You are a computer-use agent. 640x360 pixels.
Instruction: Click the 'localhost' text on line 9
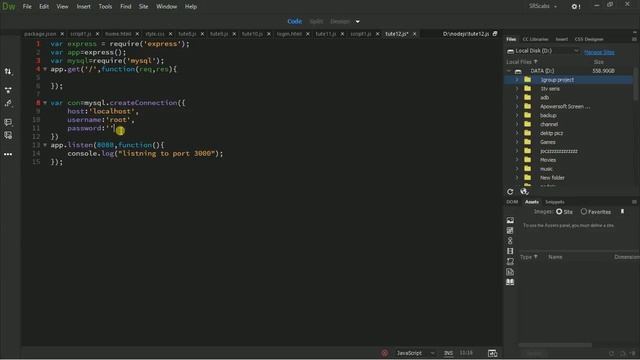(x=112, y=111)
